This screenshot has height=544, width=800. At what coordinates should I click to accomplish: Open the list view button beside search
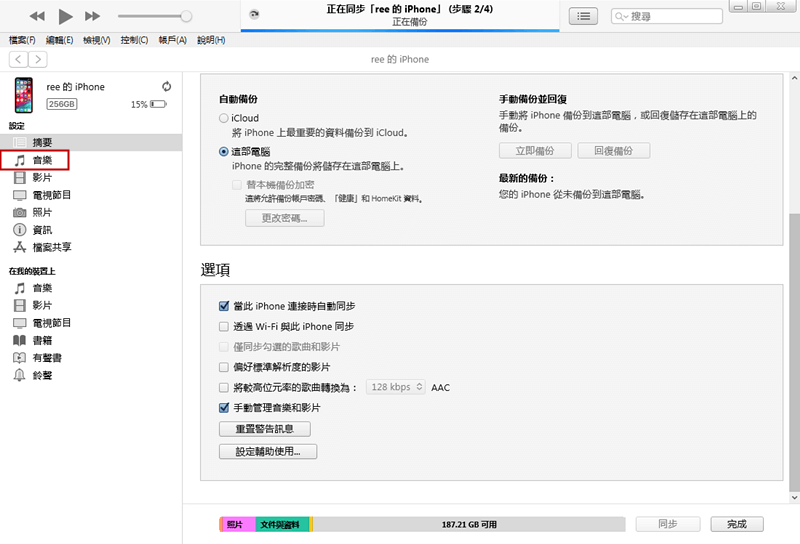583,16
